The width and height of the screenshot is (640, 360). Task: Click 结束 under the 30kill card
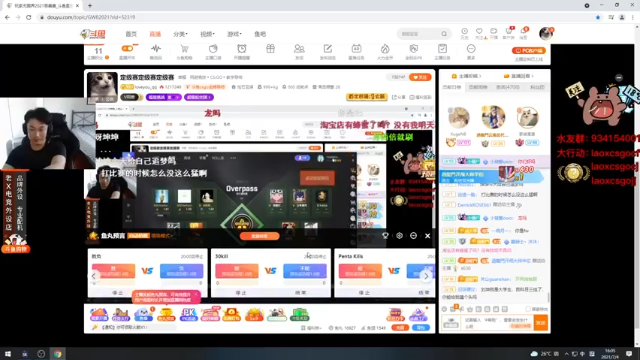[300, 293]
